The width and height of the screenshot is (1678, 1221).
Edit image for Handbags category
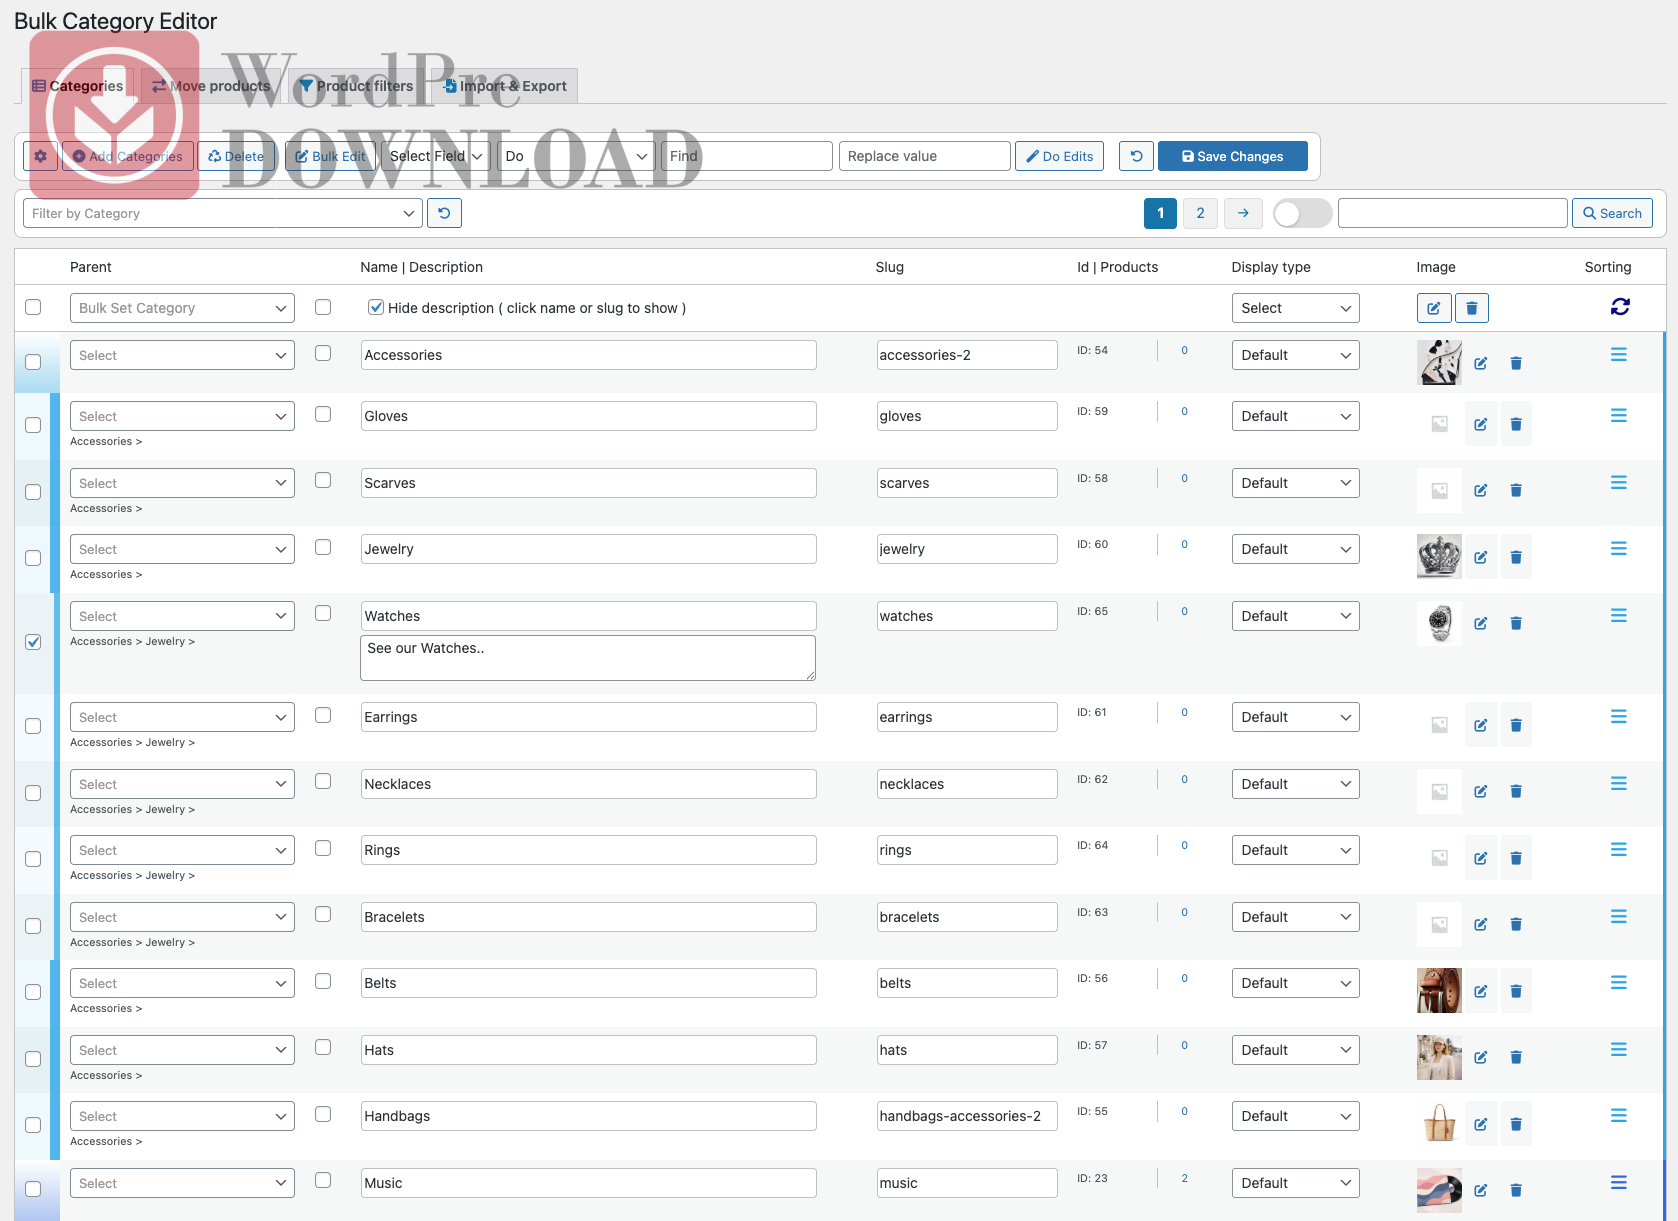[1481, 1124]
